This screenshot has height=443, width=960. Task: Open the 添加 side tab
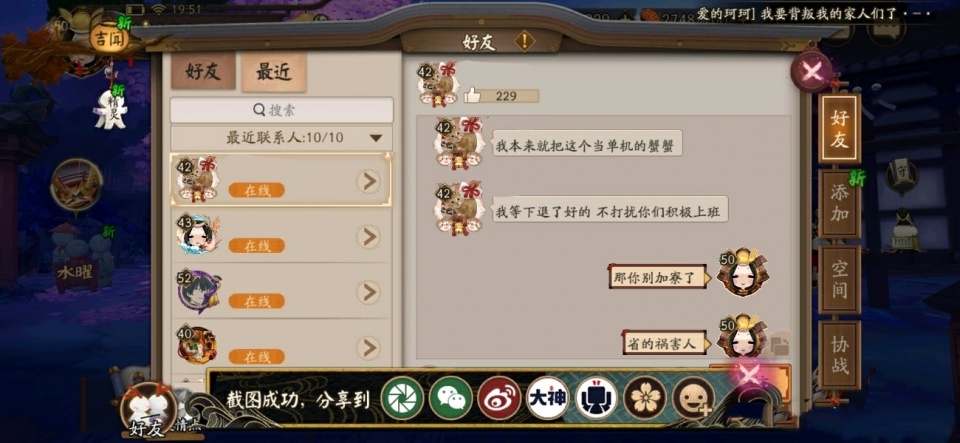coord(839,204)
